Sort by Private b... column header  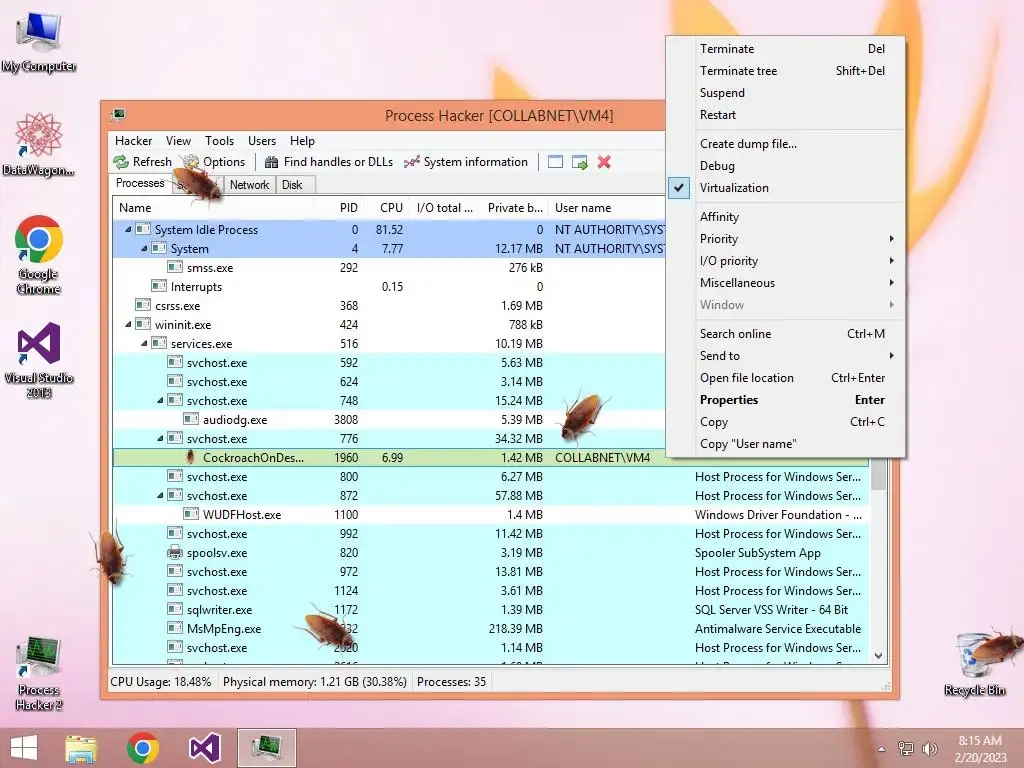tap(512, 208)
